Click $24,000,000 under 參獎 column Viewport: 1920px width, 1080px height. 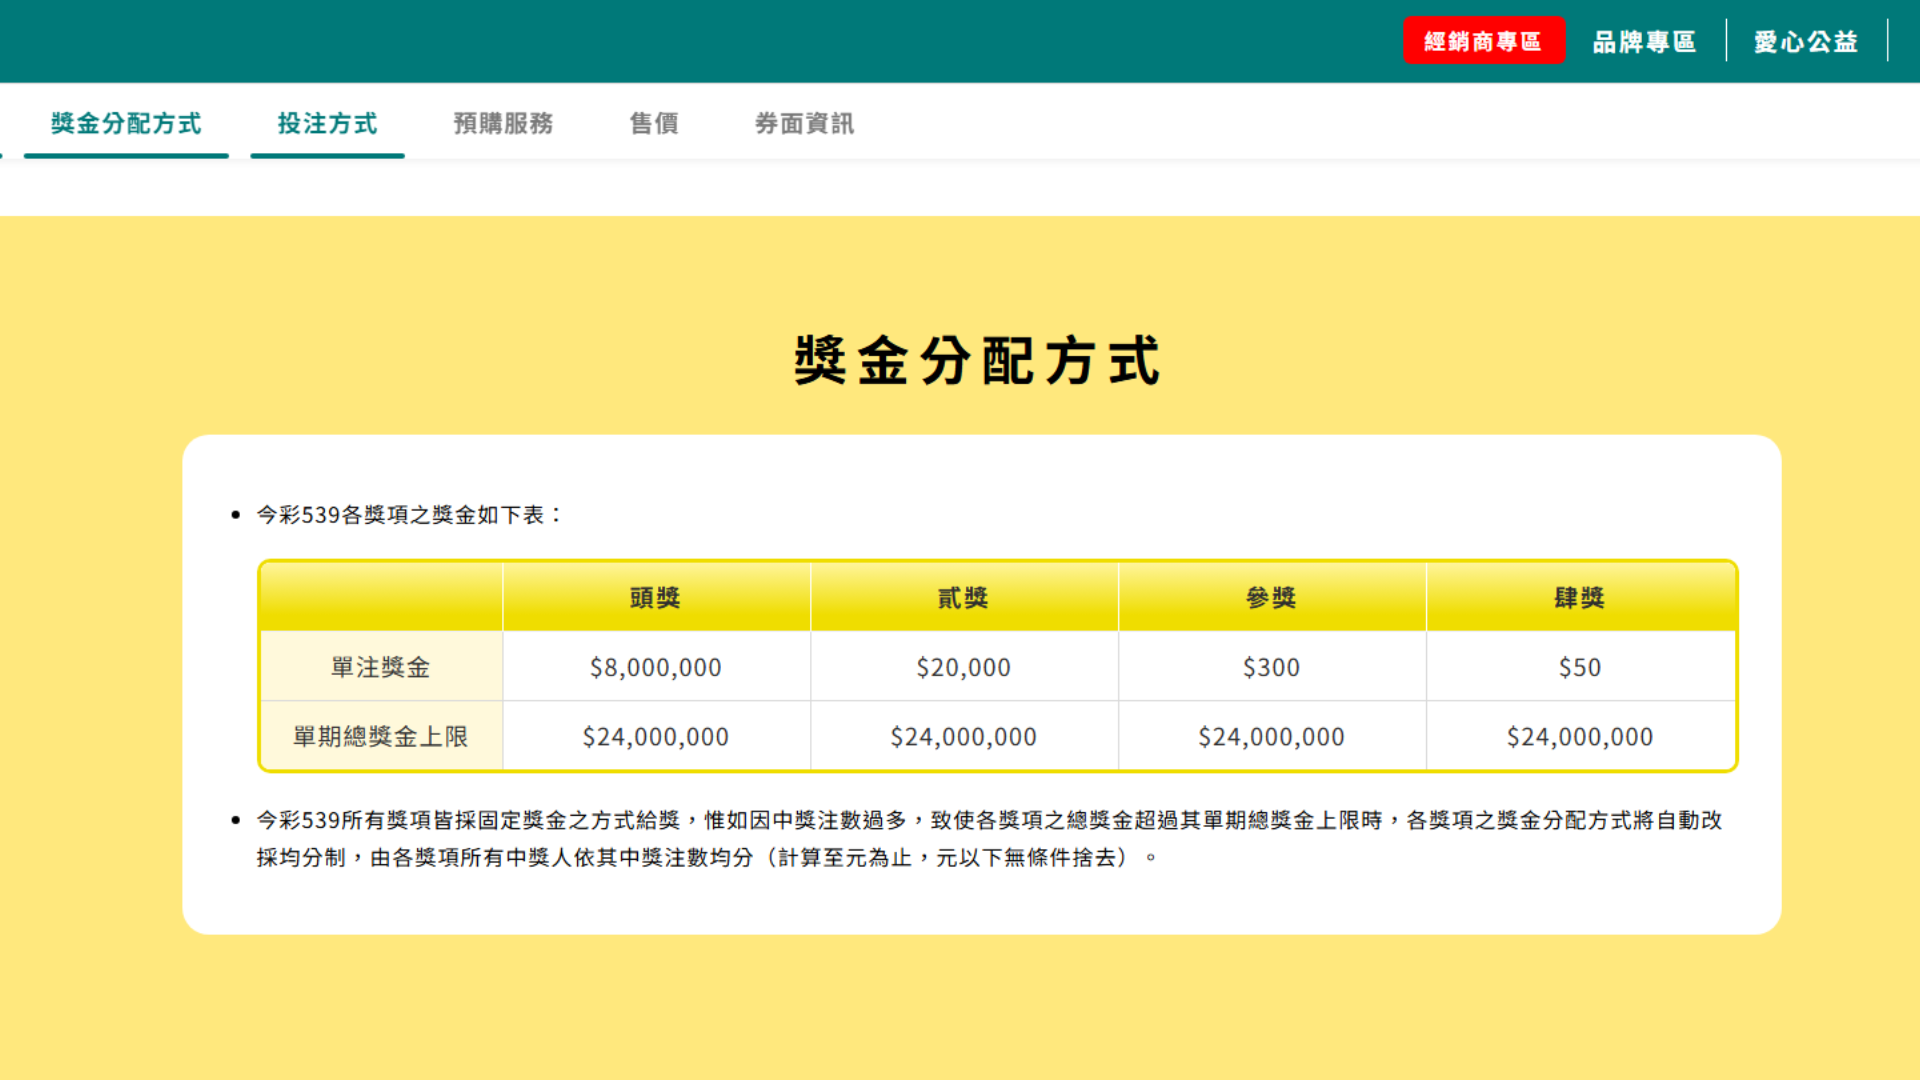1272,736
